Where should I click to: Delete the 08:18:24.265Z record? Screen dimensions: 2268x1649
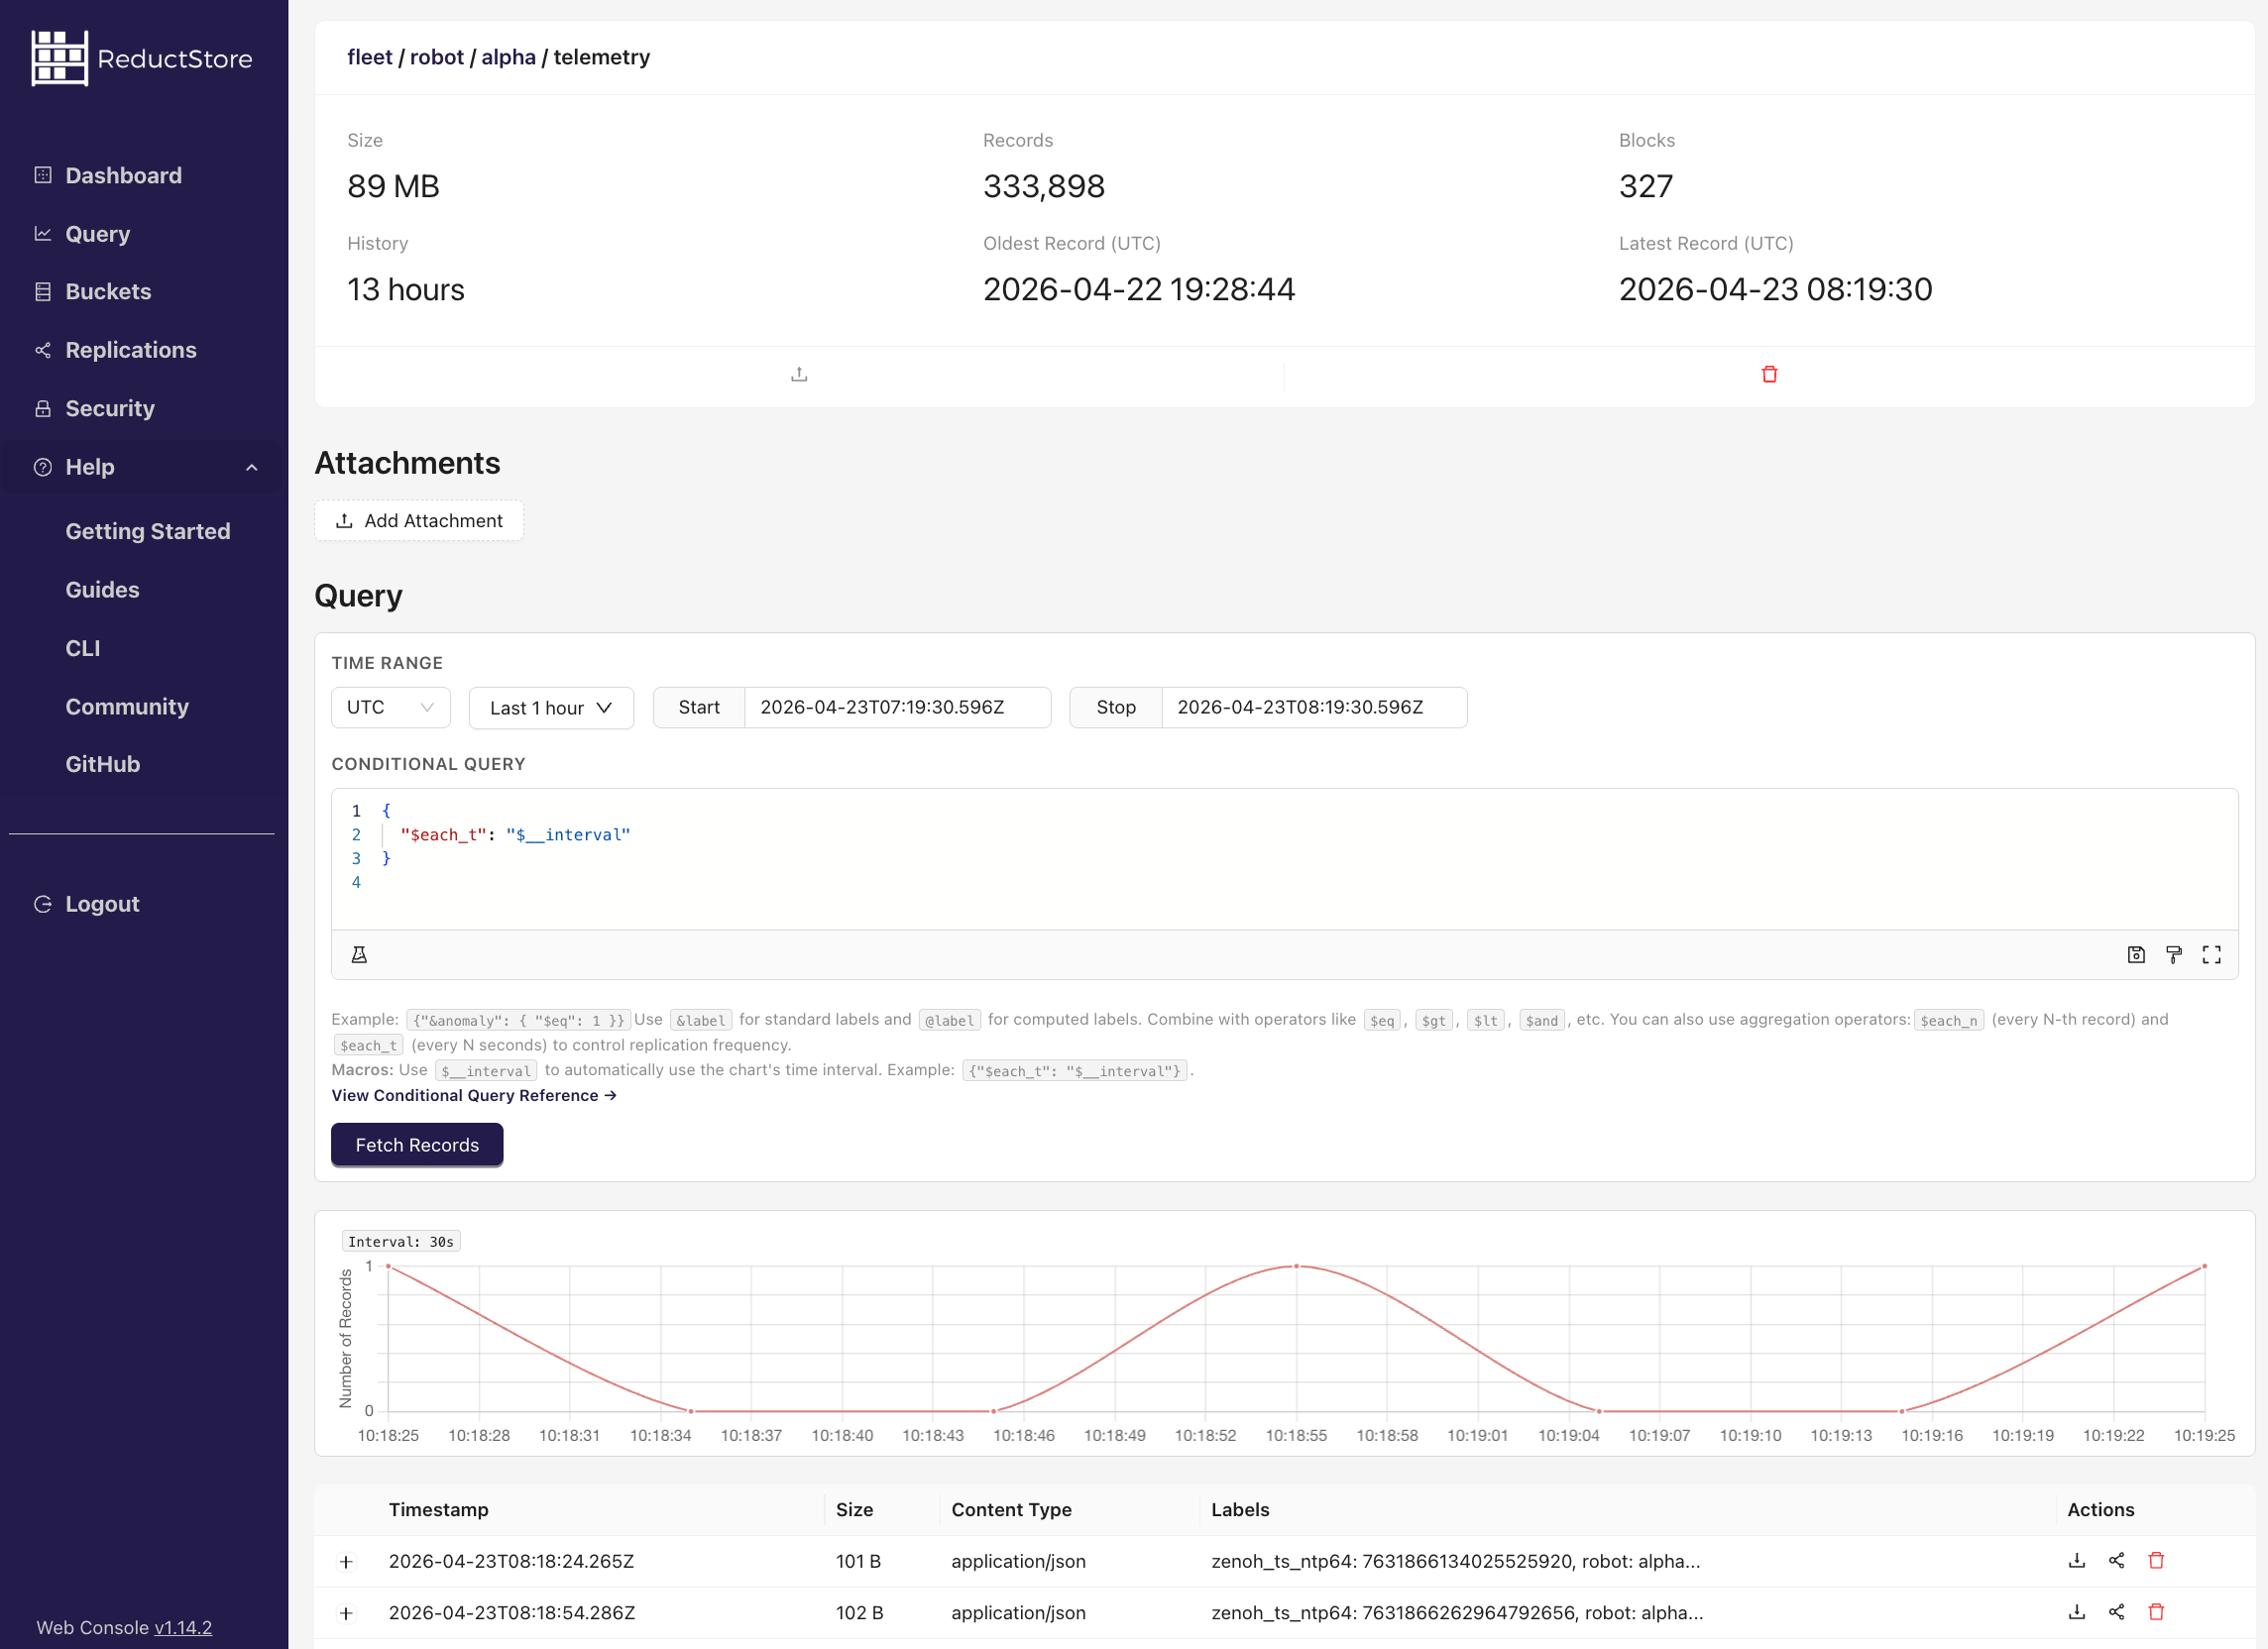coord(2156,1562)
